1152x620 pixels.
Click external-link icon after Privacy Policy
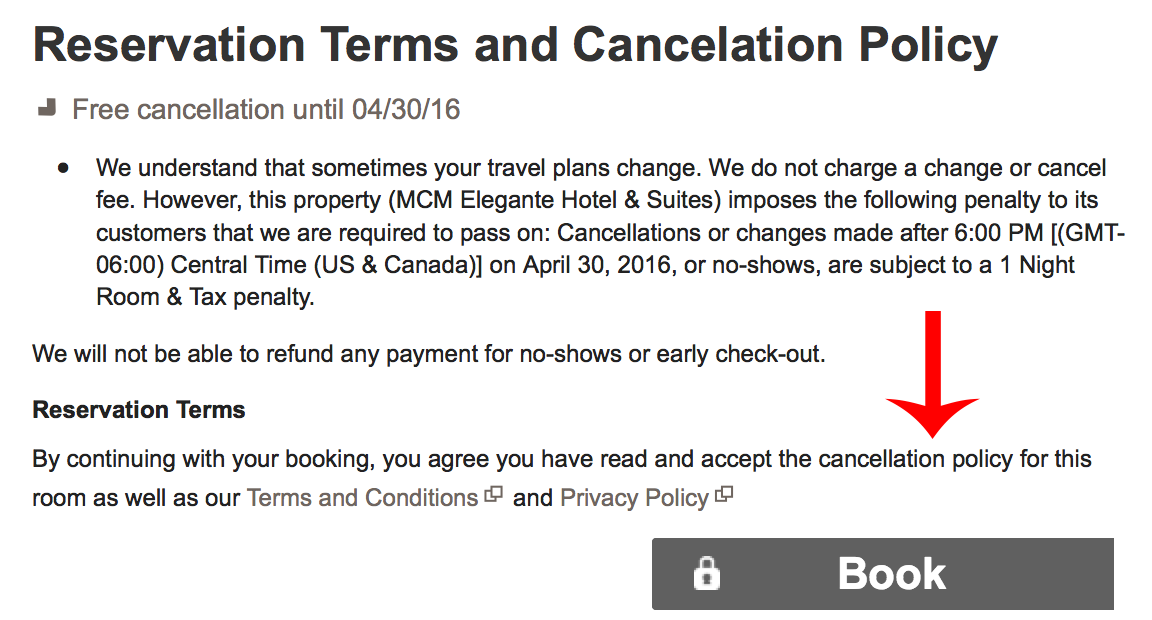(724, 495)
